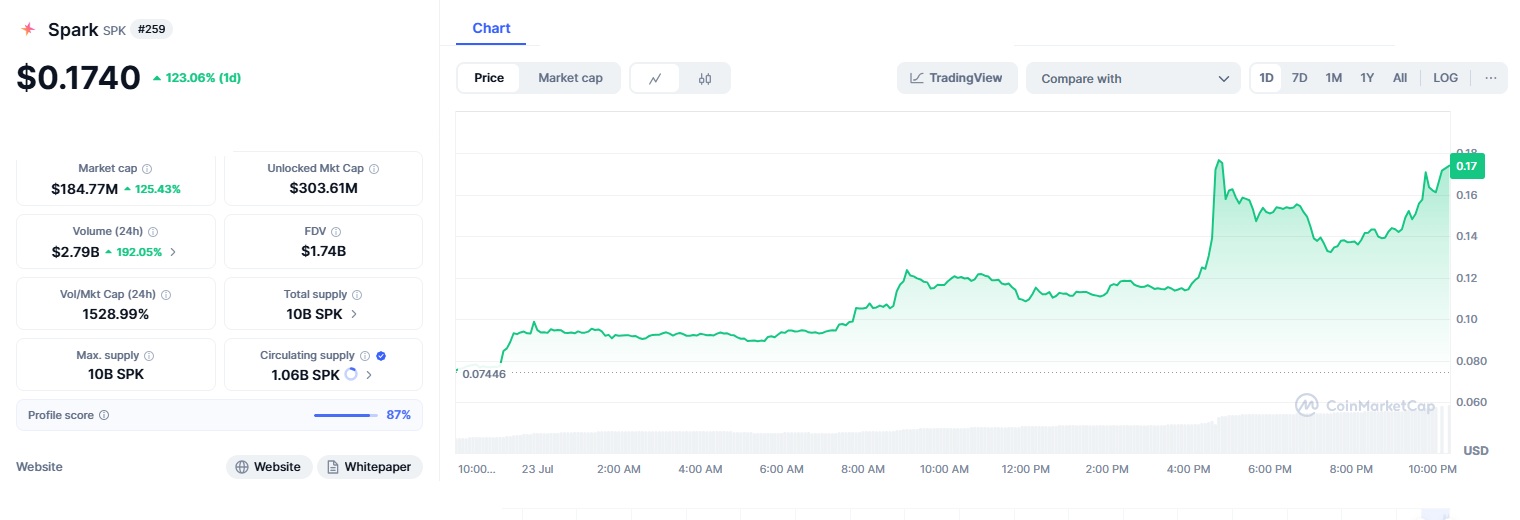Click the 10B SPK Max. supply value
The height and width of the screenshot is (520, 1520).
116,375
